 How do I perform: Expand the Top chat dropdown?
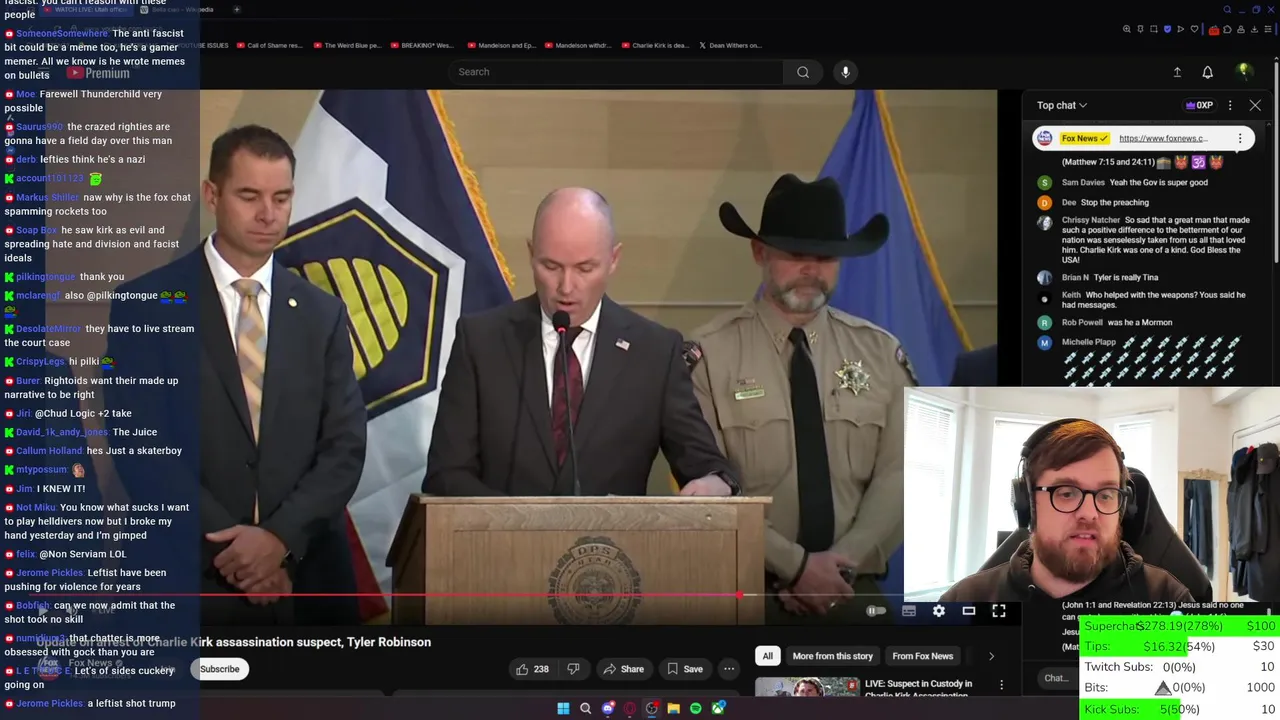click(x=1062, y=105)
